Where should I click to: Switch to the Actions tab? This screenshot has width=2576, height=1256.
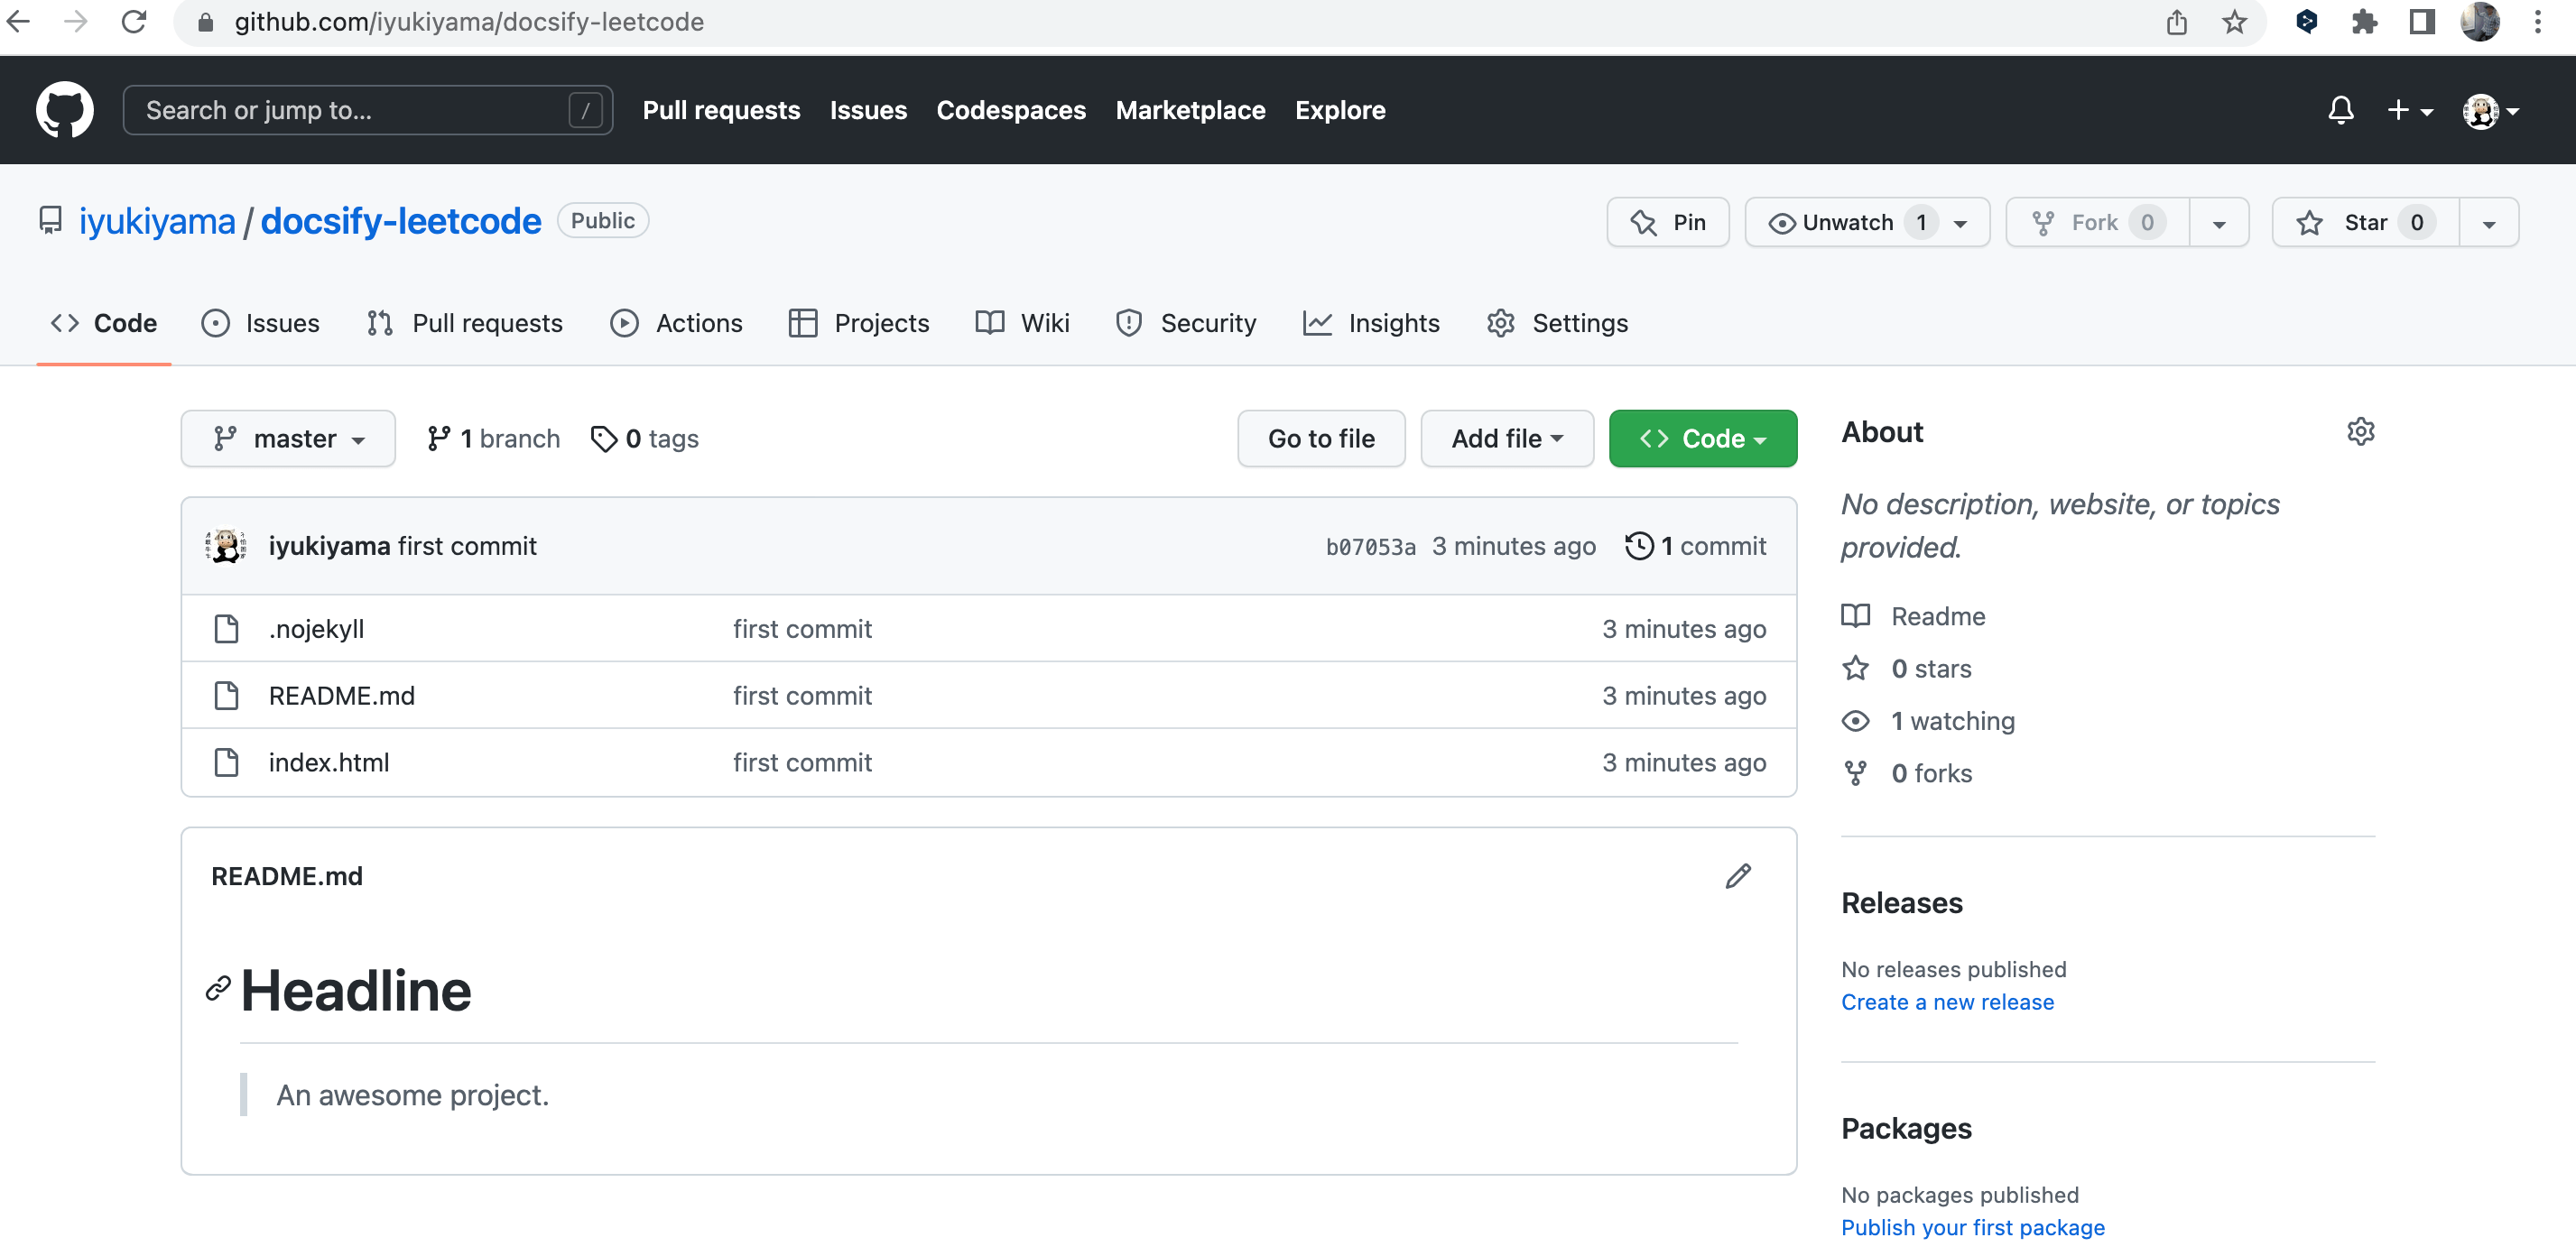click(676, 323)
